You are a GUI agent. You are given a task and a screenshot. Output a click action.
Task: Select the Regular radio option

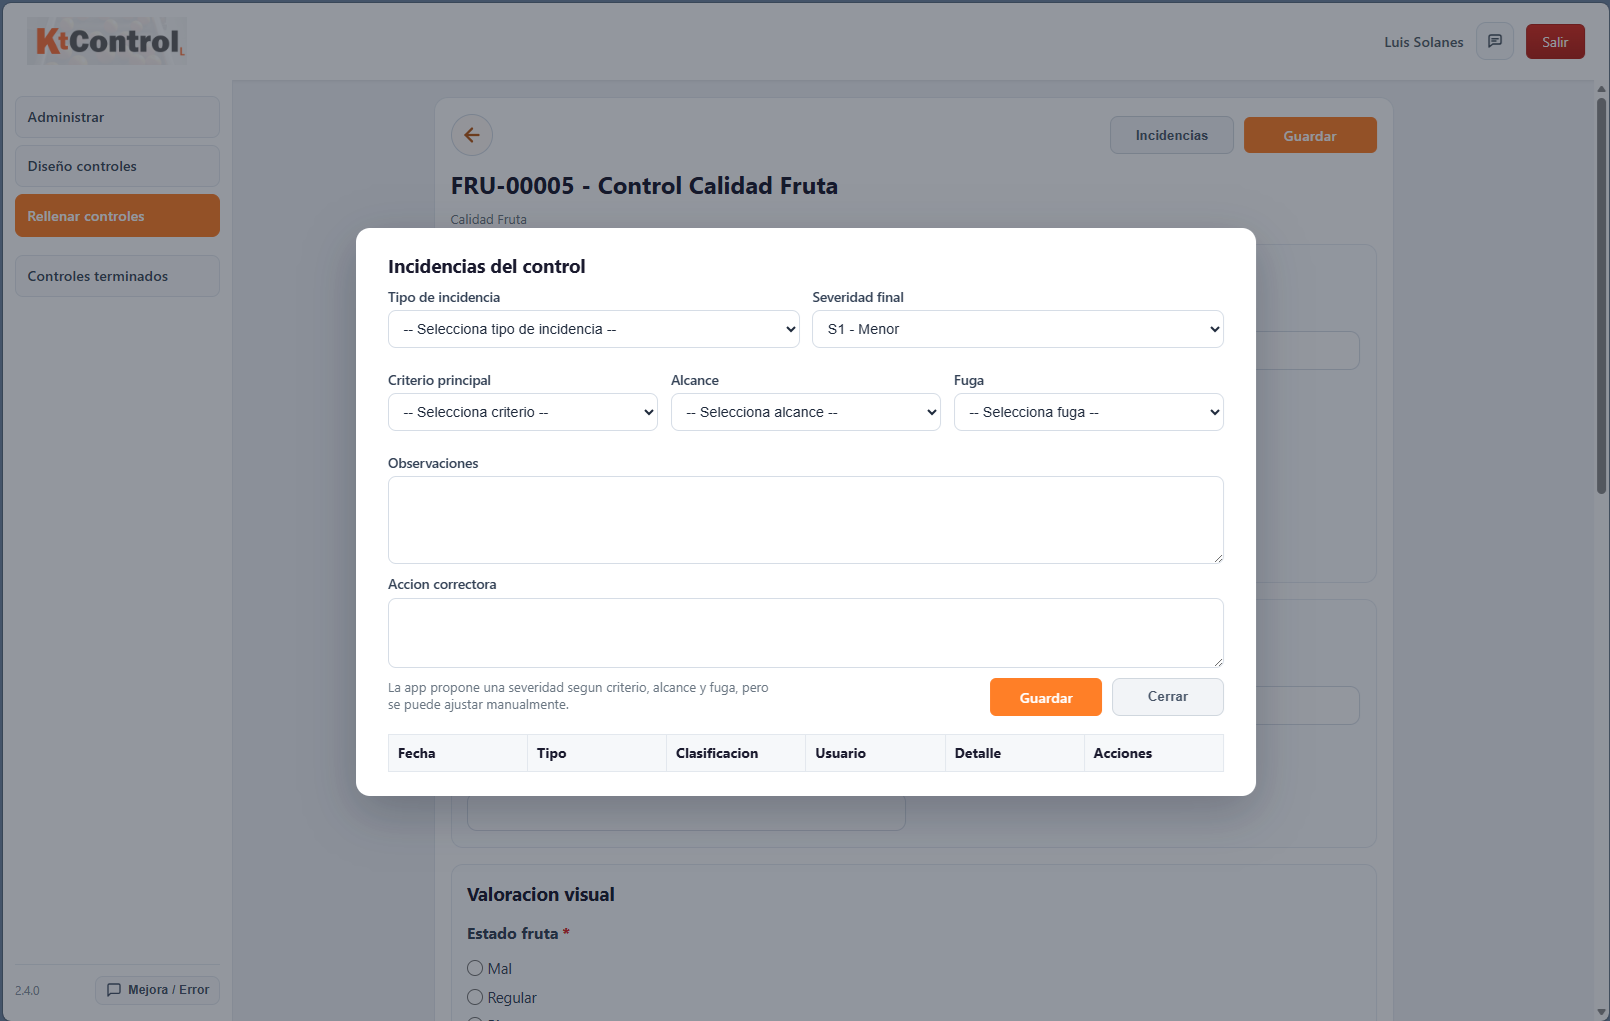[475, 997]
